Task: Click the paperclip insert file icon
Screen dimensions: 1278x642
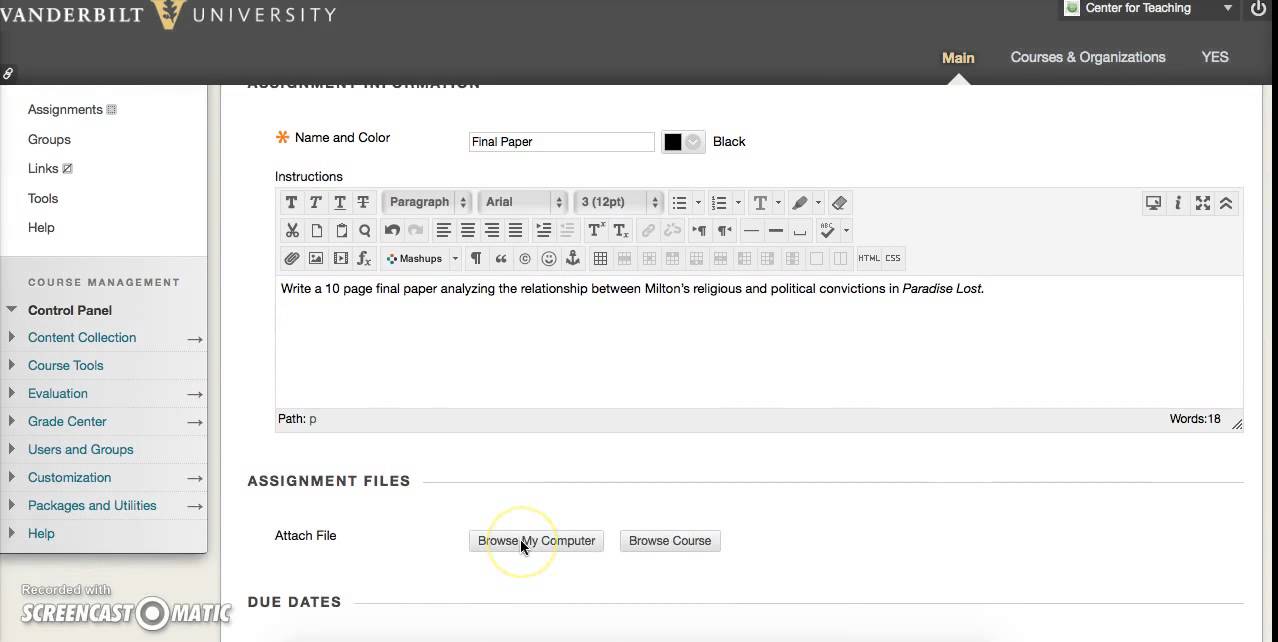Action: (292, 258)
